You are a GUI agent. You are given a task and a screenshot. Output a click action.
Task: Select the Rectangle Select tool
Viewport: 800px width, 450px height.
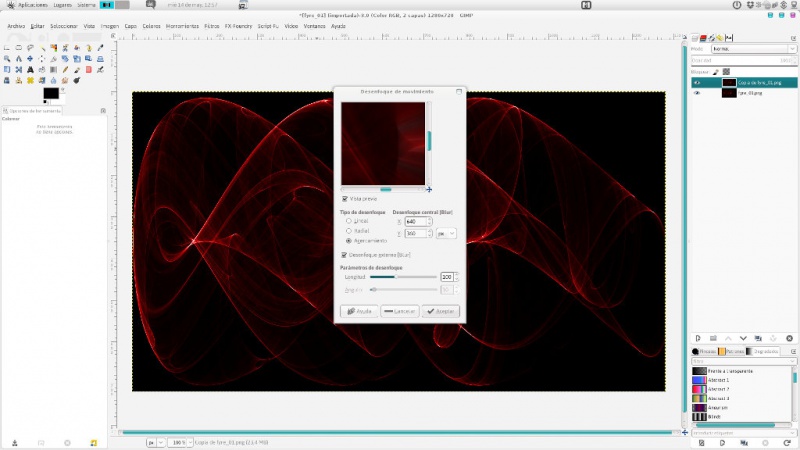(x=7, y=47)
